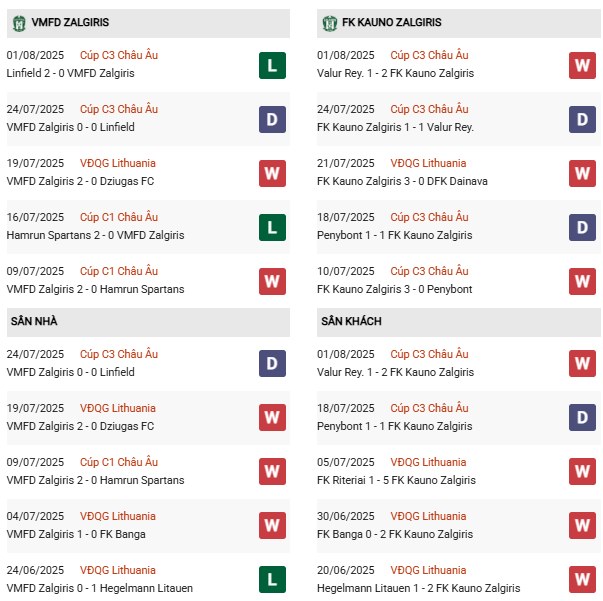Click the W badge for FK Riteriai 1-5 match
Viewport: 603px width, 601px height.
coord(582,472)
